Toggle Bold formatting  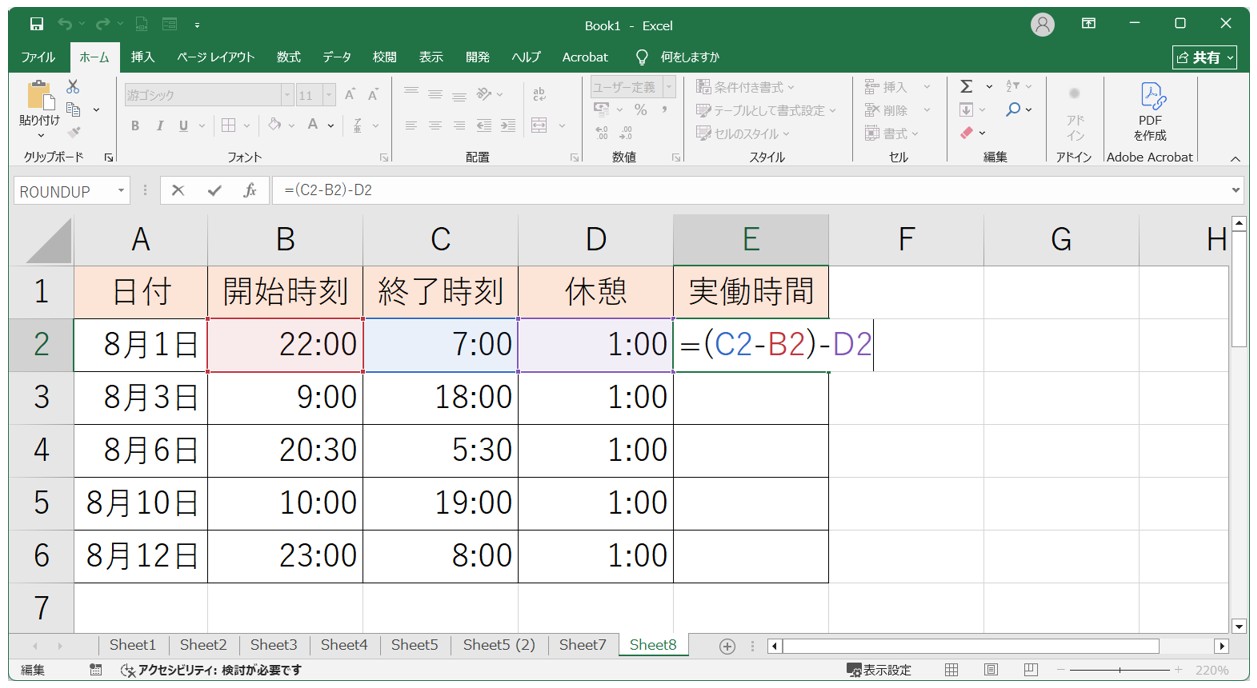[x=135, y=125]
